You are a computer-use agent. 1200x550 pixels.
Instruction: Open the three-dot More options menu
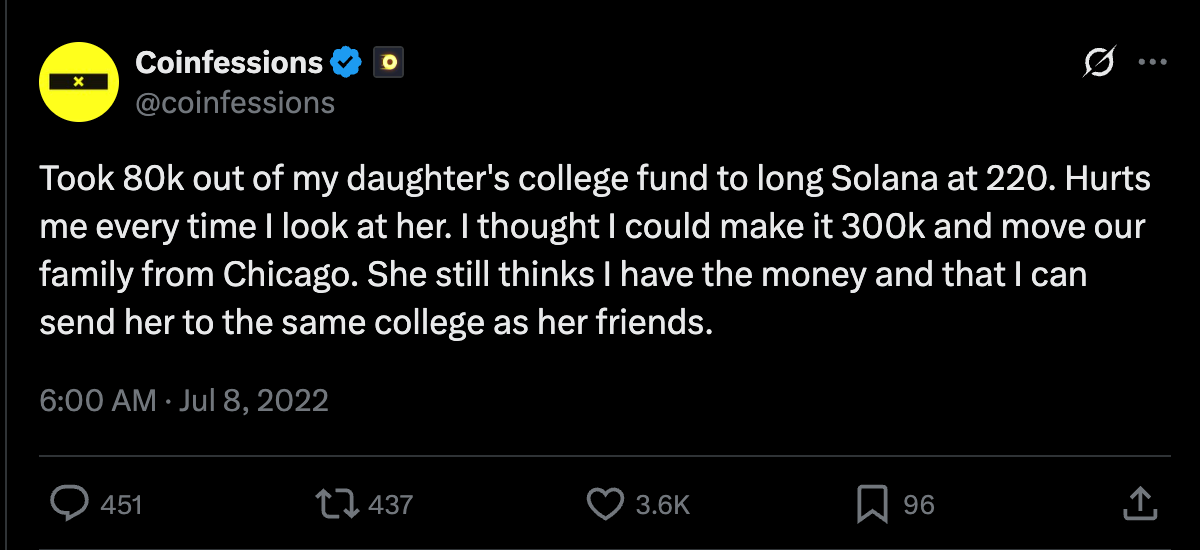coord(1153,63)
